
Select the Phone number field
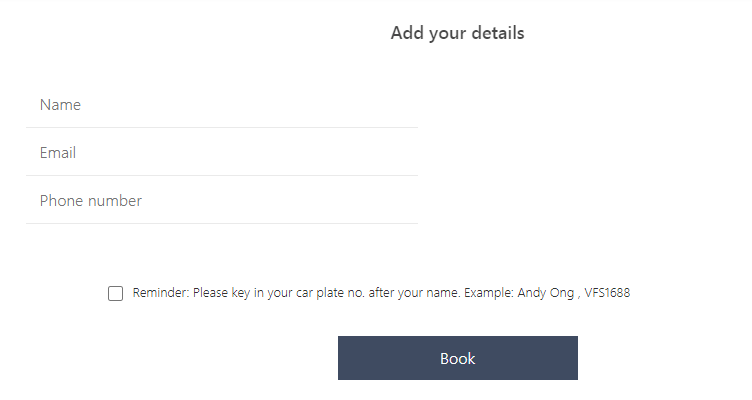point(222,201)
